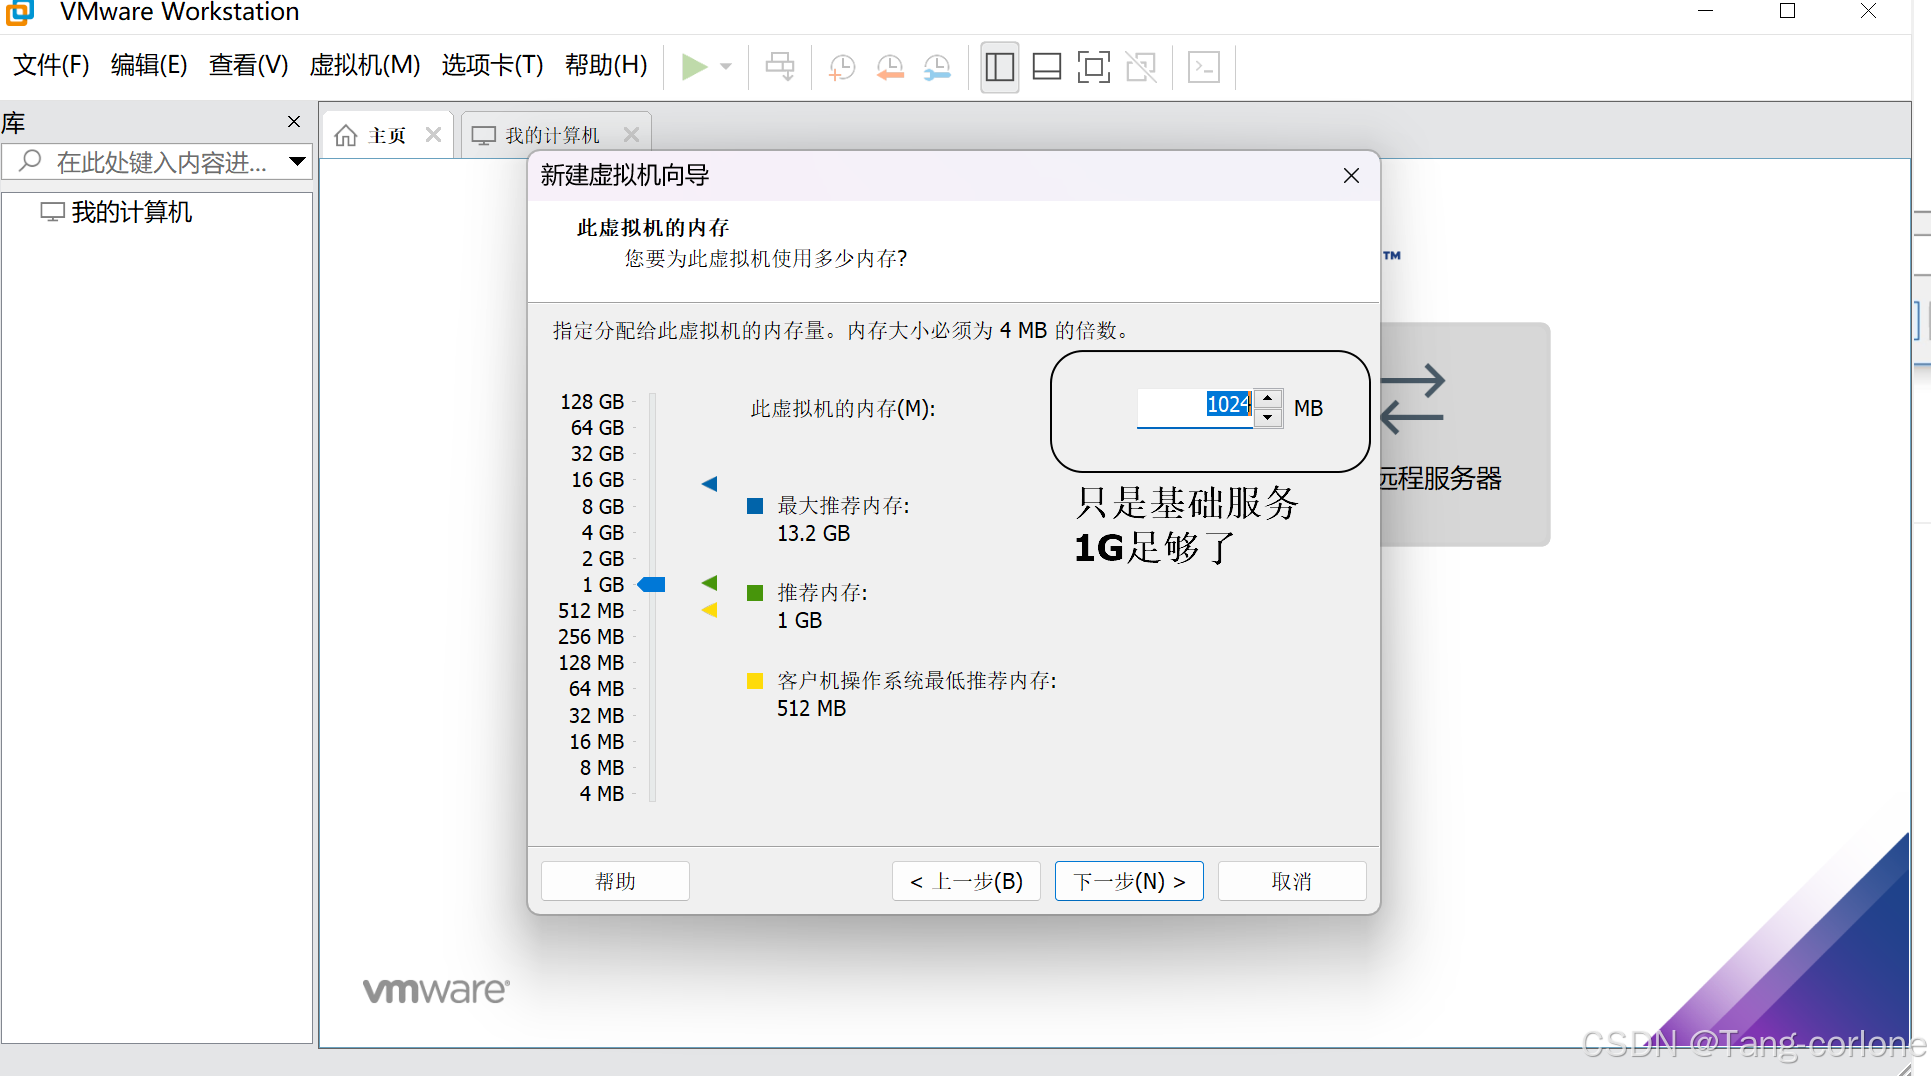This screenshot has height=1076, width=1931.
Task: Click the 128 GB label on memory scale
Action: pos(592,402)
